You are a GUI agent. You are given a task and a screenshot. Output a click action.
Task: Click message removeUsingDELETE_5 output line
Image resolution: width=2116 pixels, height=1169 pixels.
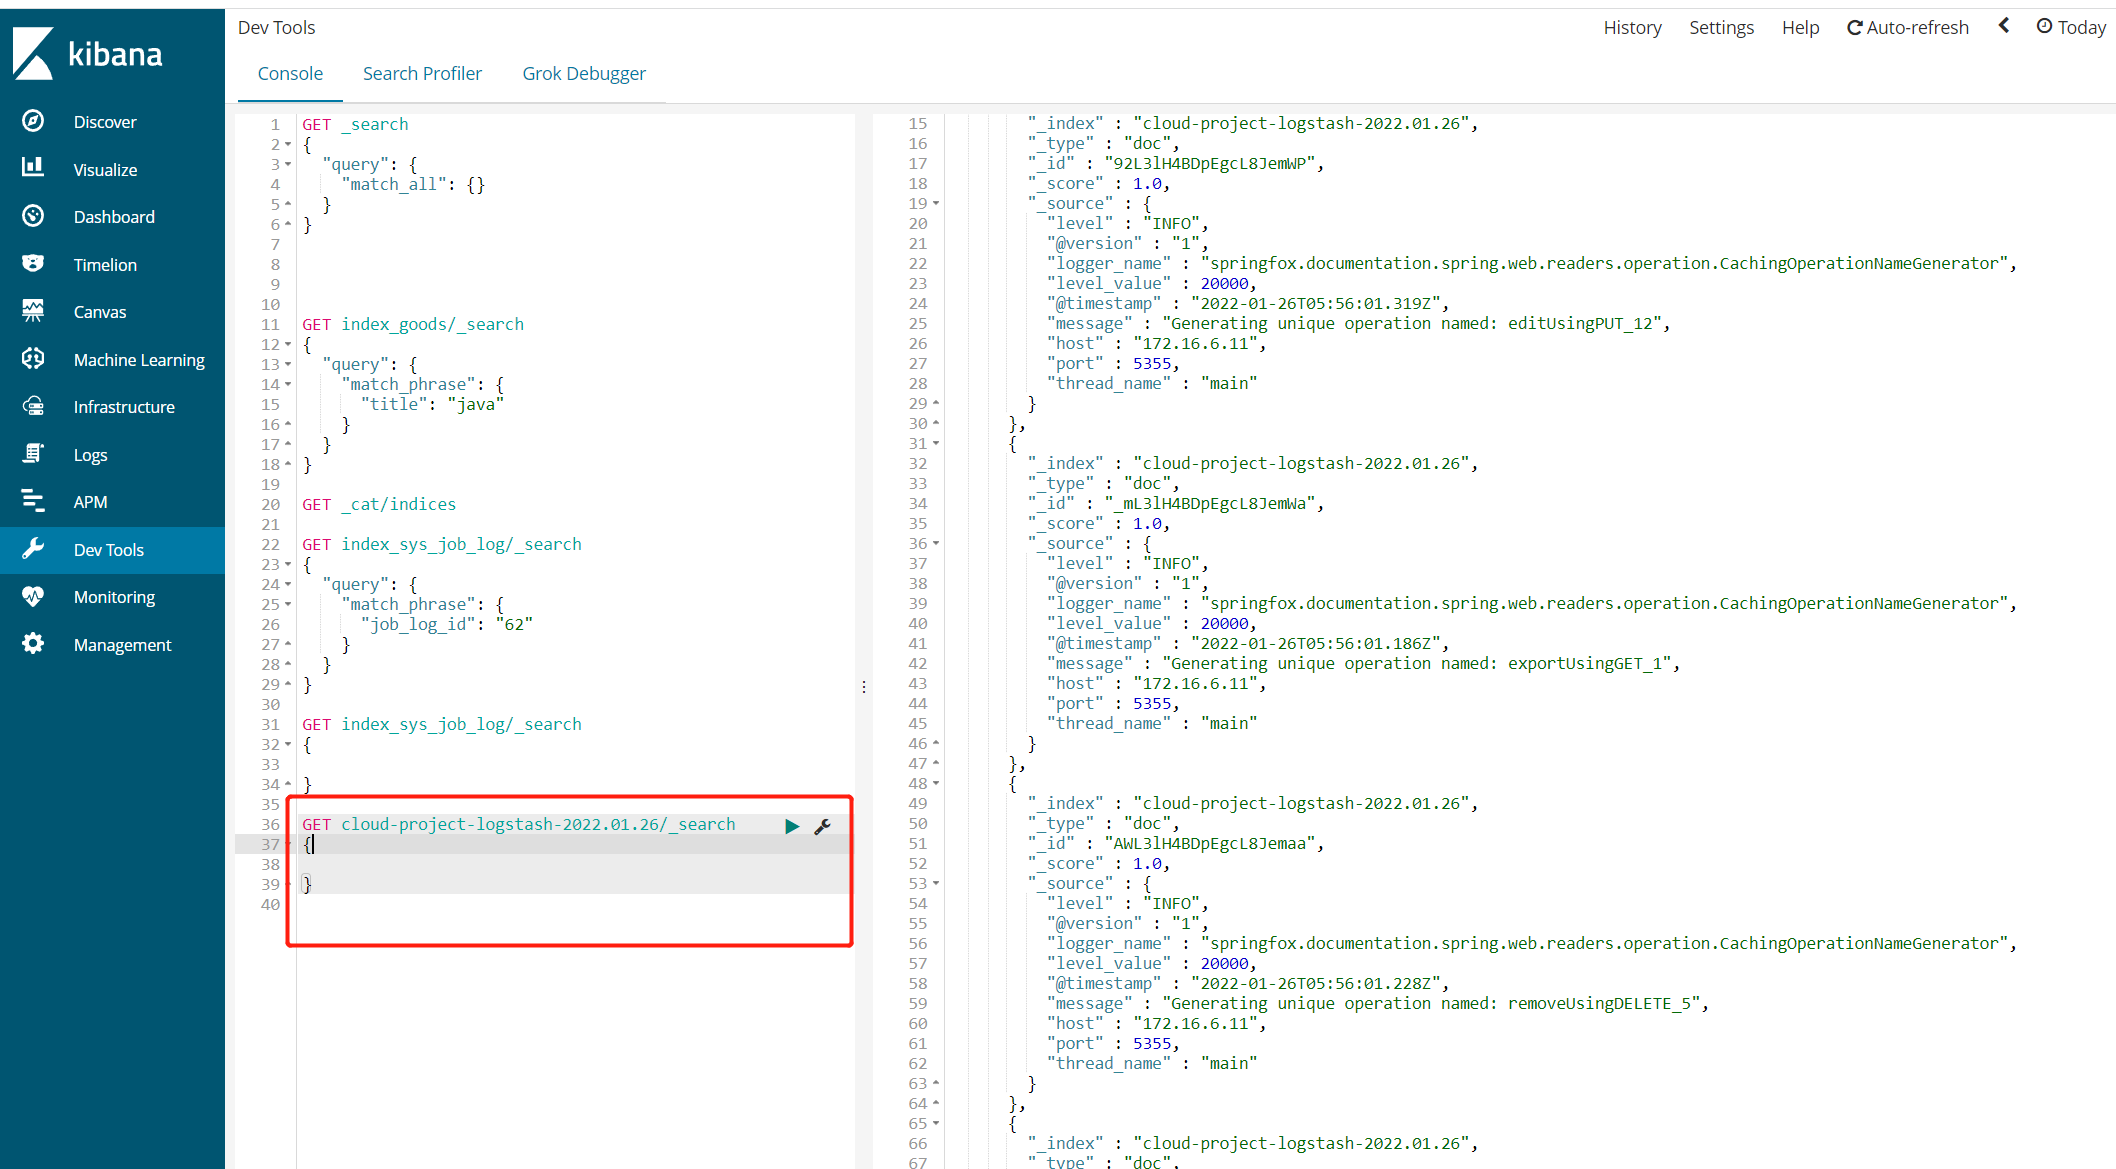pyautogui.click(x=1377, y=1004)
